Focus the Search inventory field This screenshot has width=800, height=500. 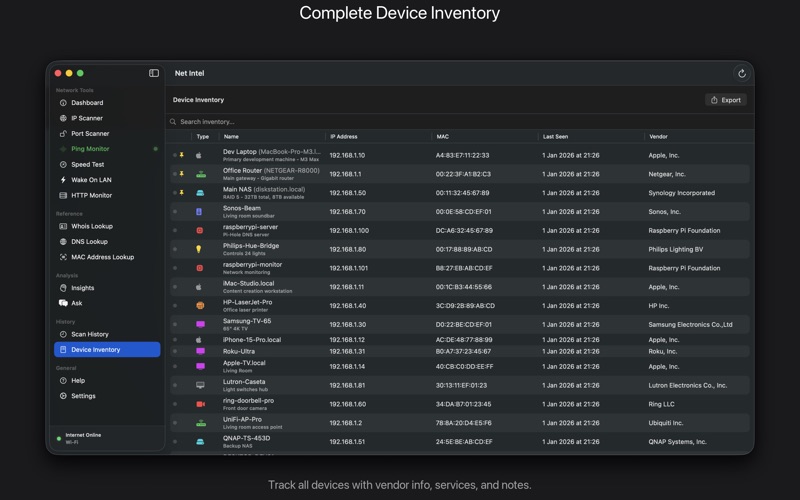(x=459, y=121)
